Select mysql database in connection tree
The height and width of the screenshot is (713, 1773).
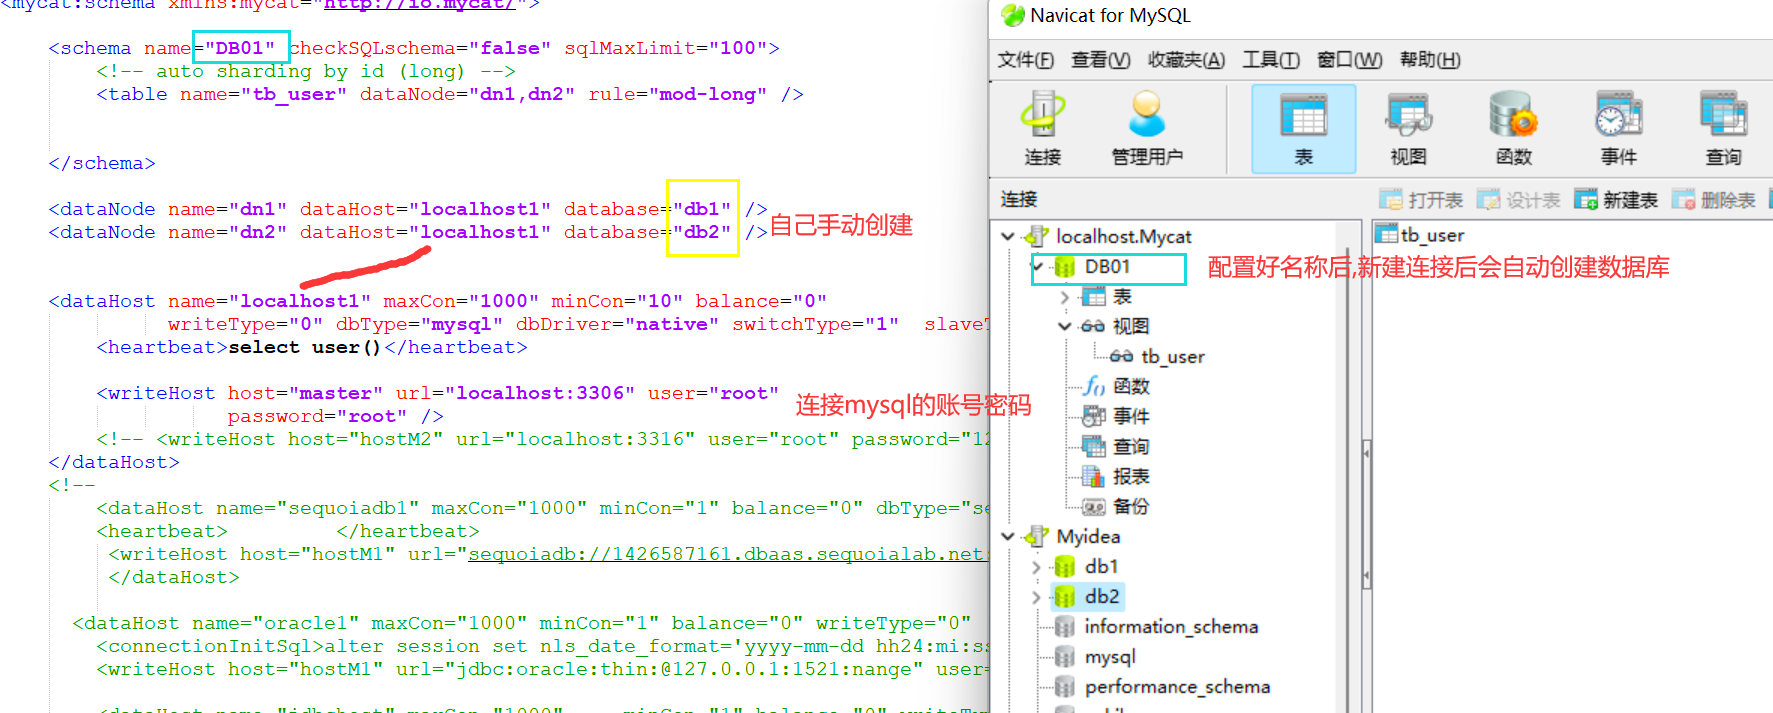(1110, 657)
